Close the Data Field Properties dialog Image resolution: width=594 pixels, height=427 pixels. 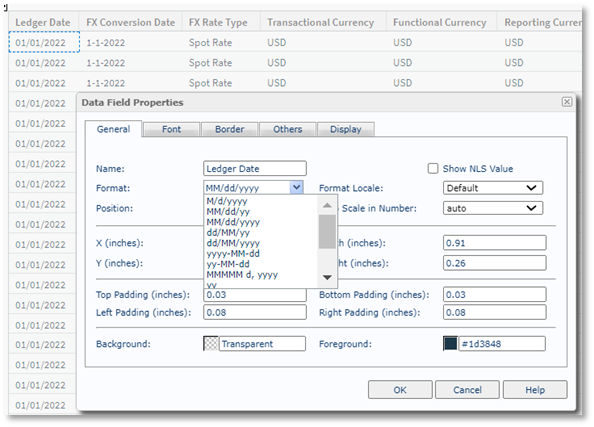point(566,102)
